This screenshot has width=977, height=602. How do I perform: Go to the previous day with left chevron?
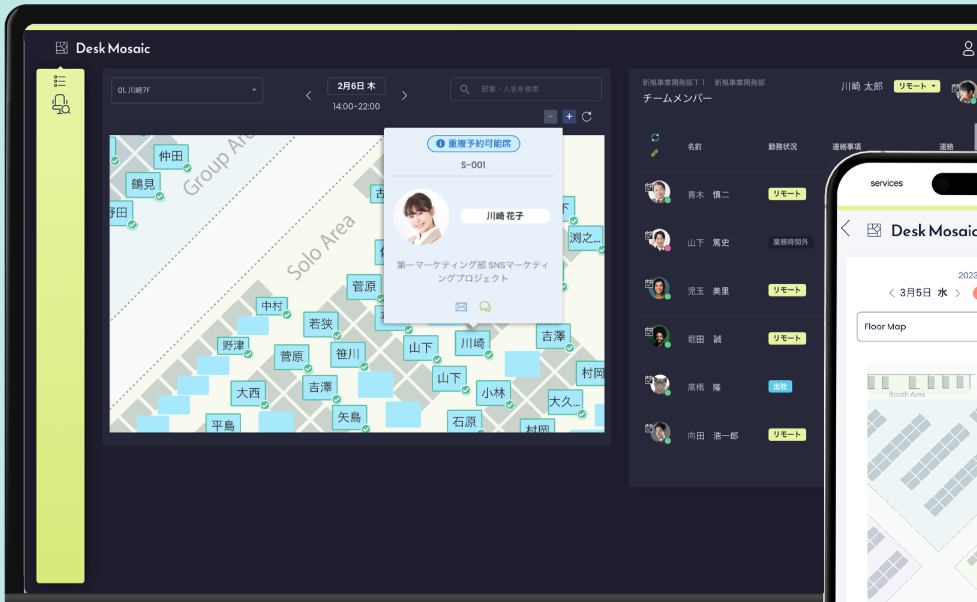click(308, 96)
